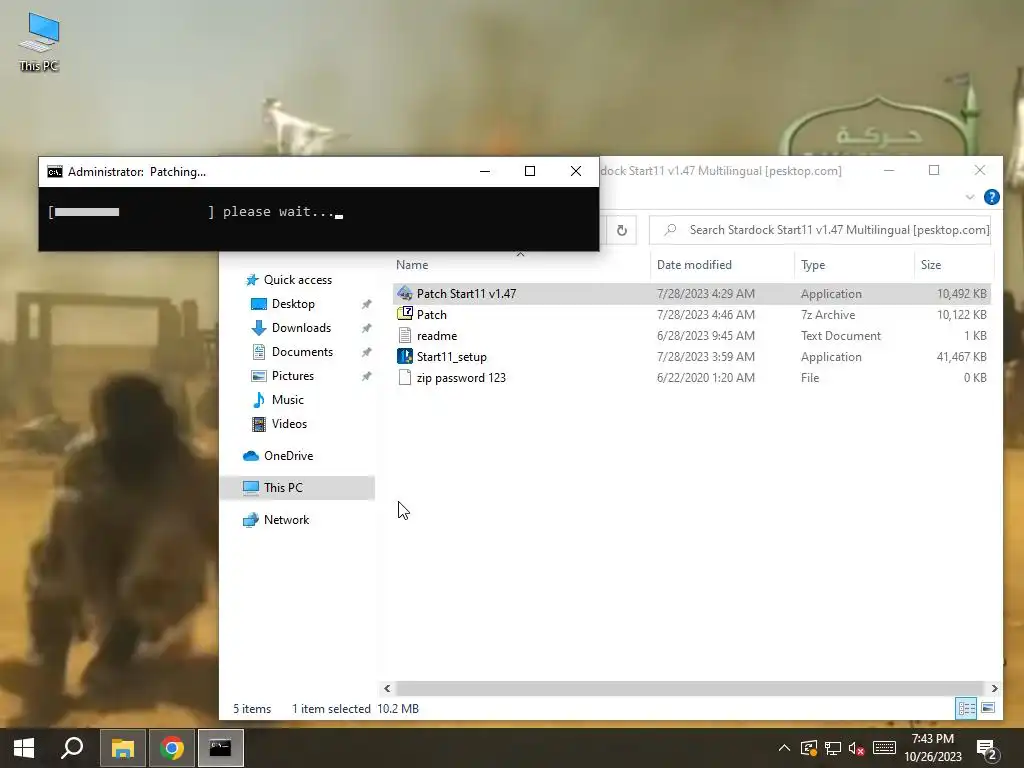Open Explorer help question mark icon
This screenshot has width=1024, height=768.
pyautogui.click(x=991, y=197)
